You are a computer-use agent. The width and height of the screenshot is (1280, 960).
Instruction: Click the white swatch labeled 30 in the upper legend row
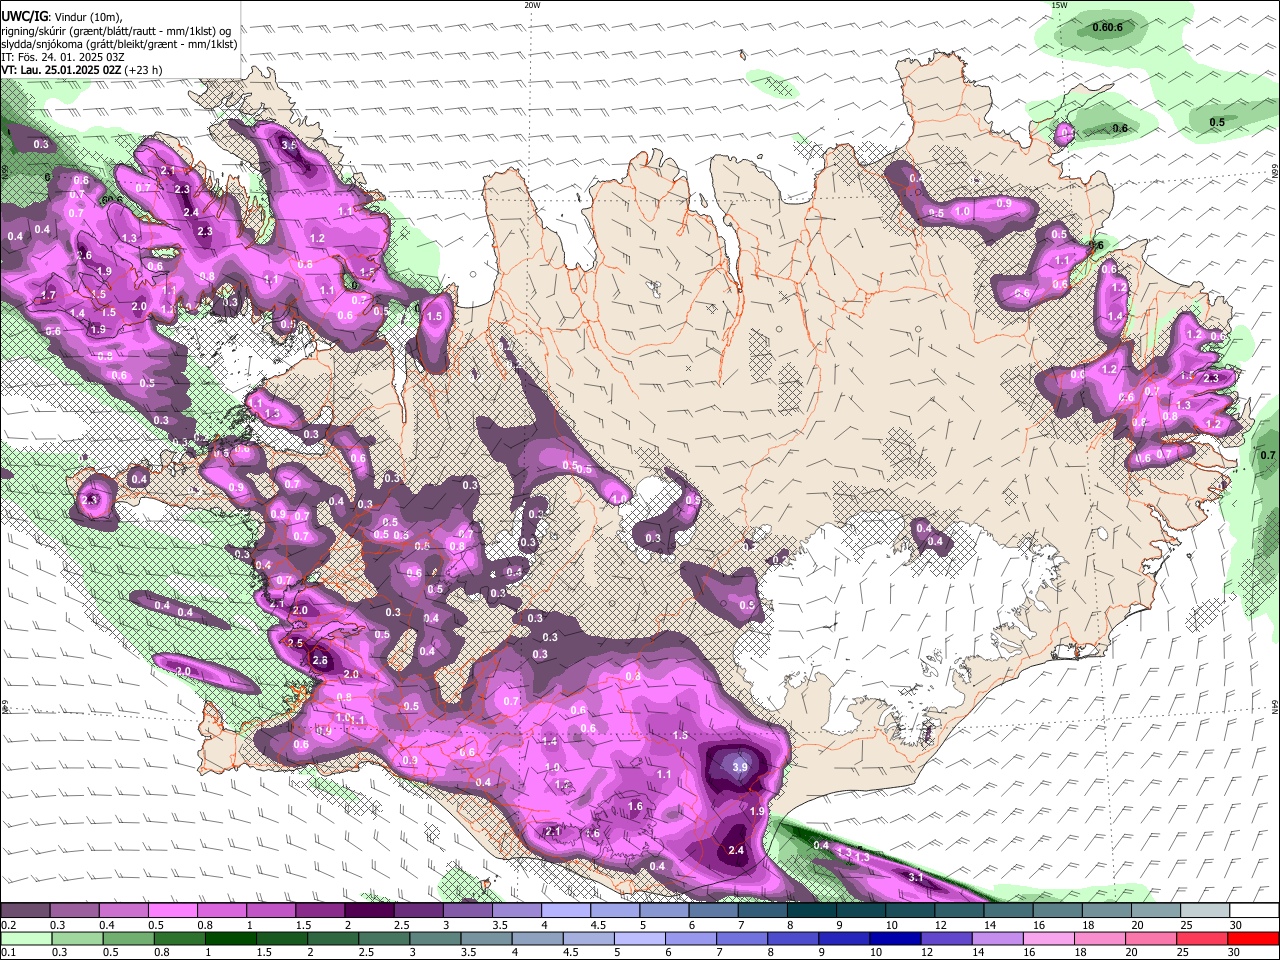tap(1255, 911)
